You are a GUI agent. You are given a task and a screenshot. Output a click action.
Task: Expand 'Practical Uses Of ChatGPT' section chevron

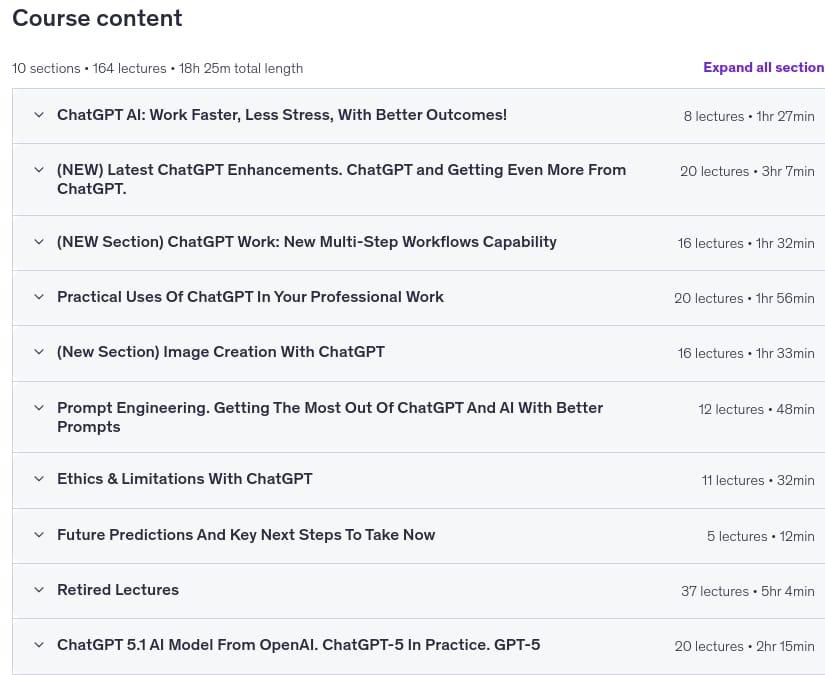[39, 297]
